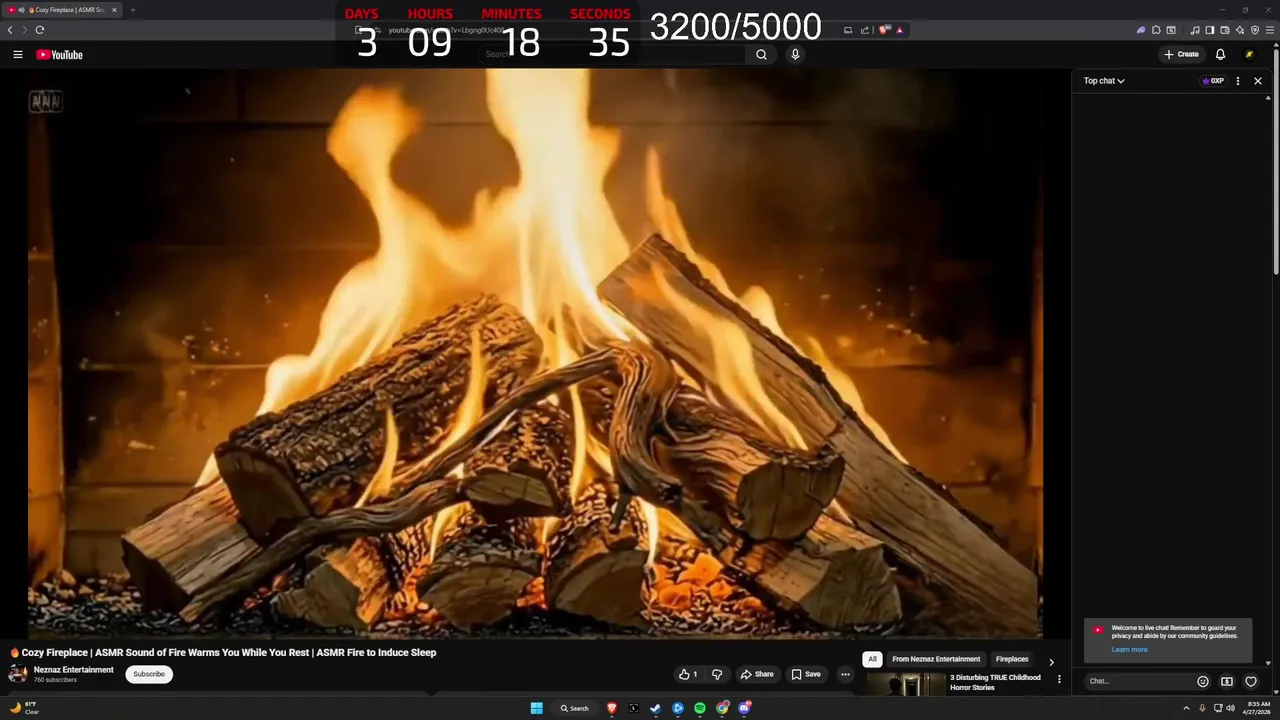The width and height of the screenshot is (1280, 720).
Task: Save the video to a playlist
Action: coord(806,674)
